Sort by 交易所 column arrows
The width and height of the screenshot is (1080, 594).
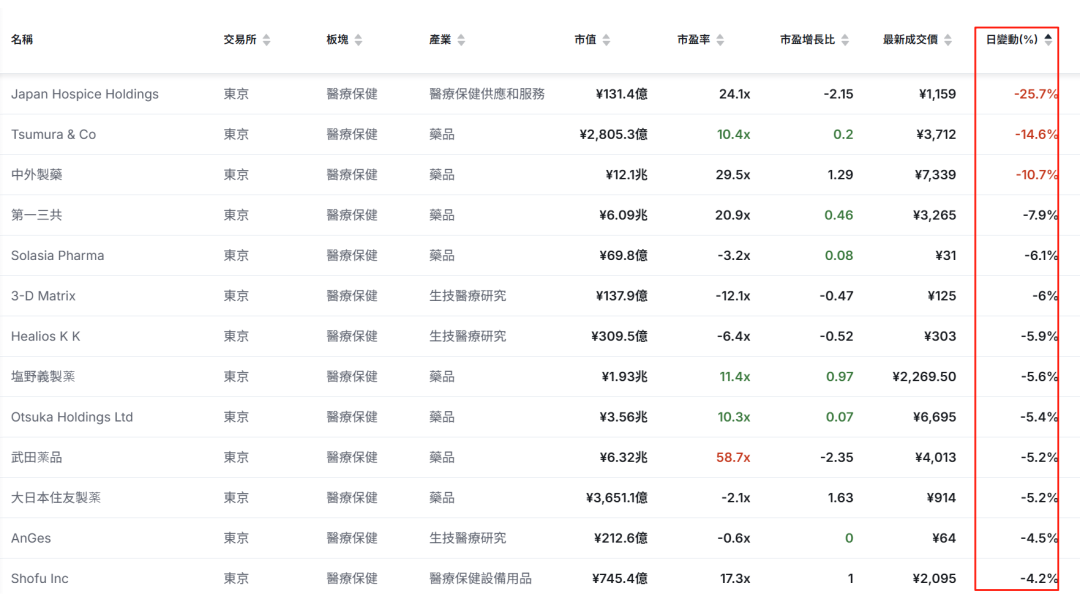[x=267, y=40]
